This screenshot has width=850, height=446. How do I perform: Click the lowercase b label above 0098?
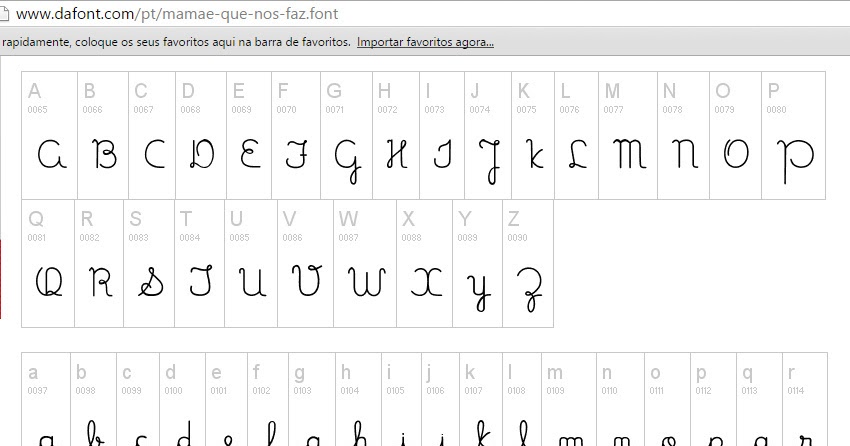[x=81, y=372]
